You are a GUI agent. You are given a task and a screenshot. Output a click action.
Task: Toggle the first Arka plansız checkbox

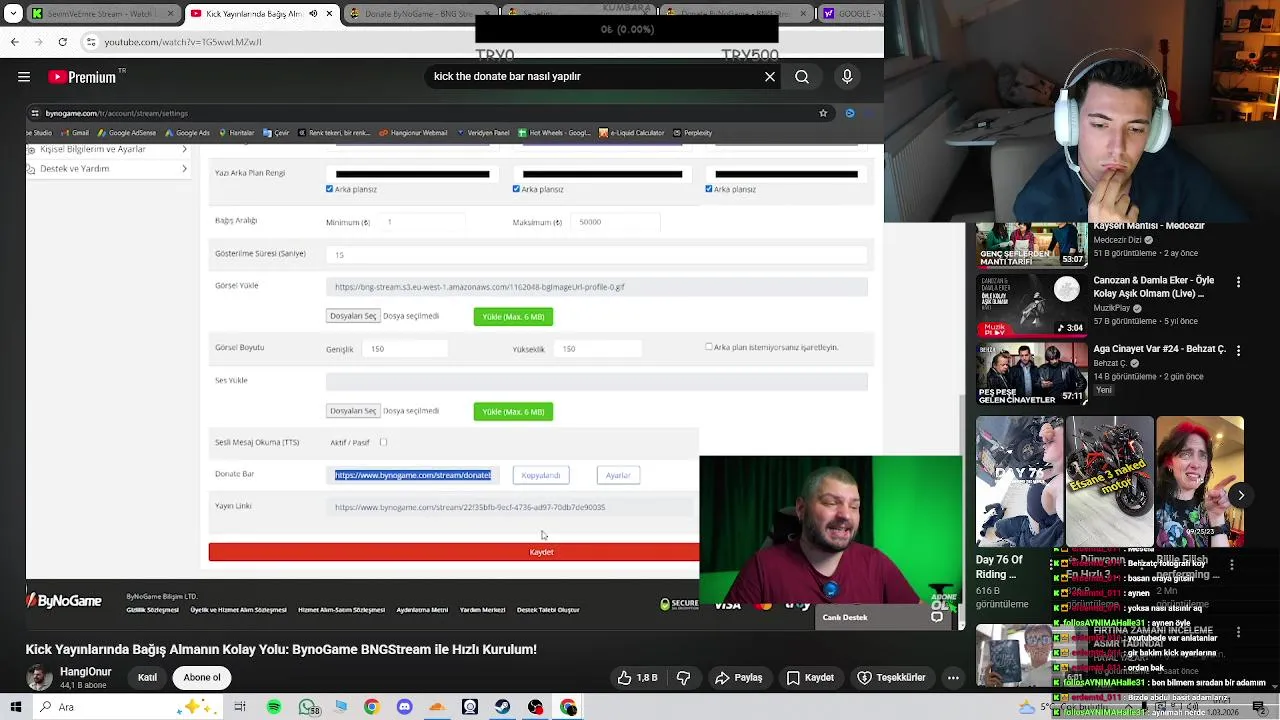pos(329,189)
